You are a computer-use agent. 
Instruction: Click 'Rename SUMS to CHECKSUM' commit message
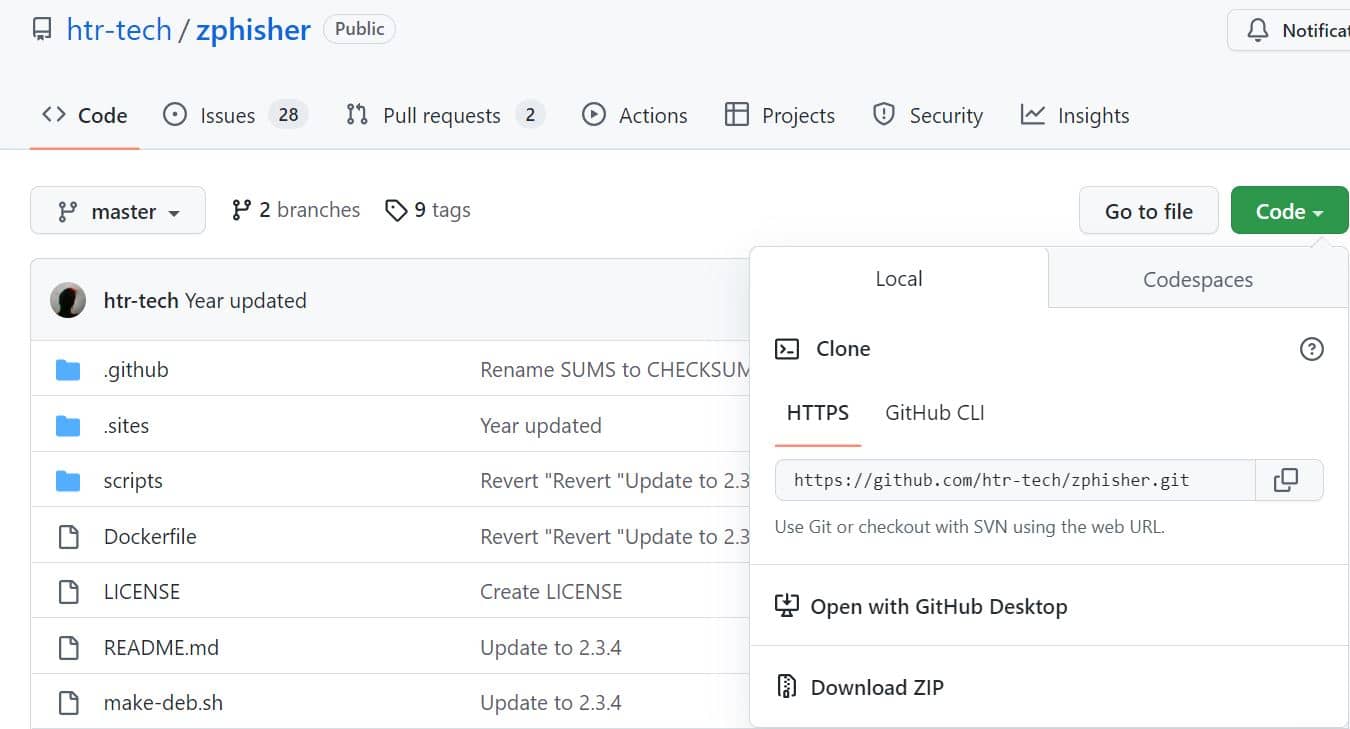[x=615, y=370]
